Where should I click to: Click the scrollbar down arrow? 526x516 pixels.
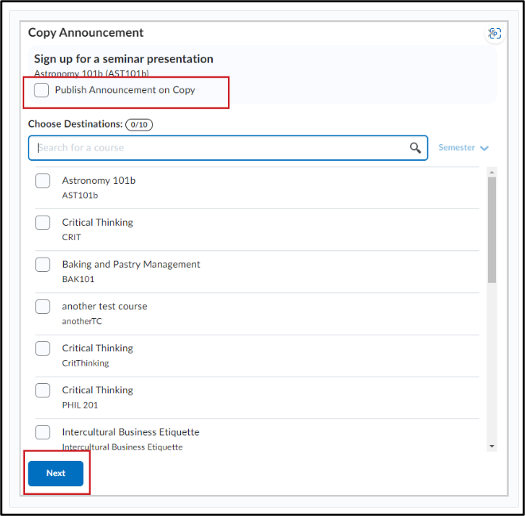point(492,446)
